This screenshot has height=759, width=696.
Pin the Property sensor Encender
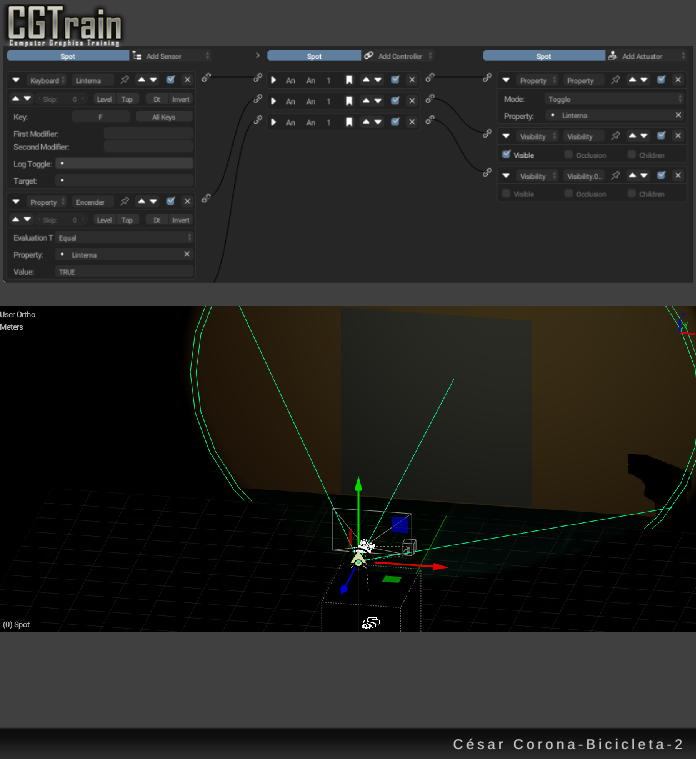click(x=125, y=202)
